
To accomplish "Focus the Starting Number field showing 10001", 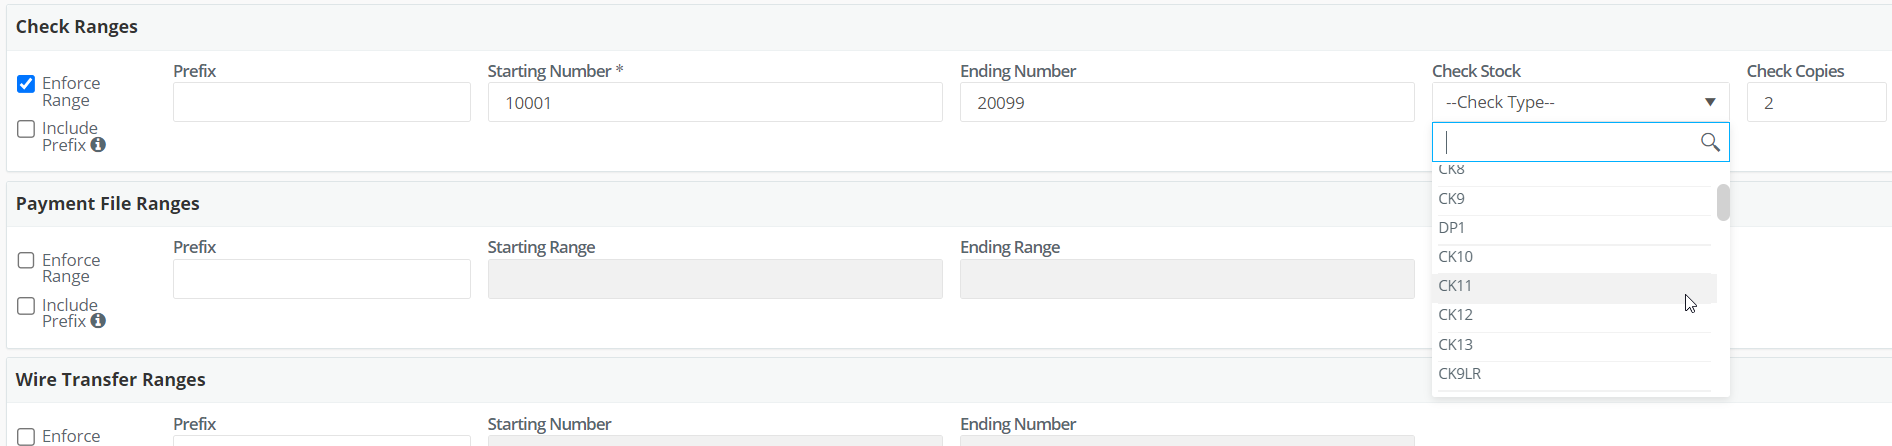I will 715,102.
